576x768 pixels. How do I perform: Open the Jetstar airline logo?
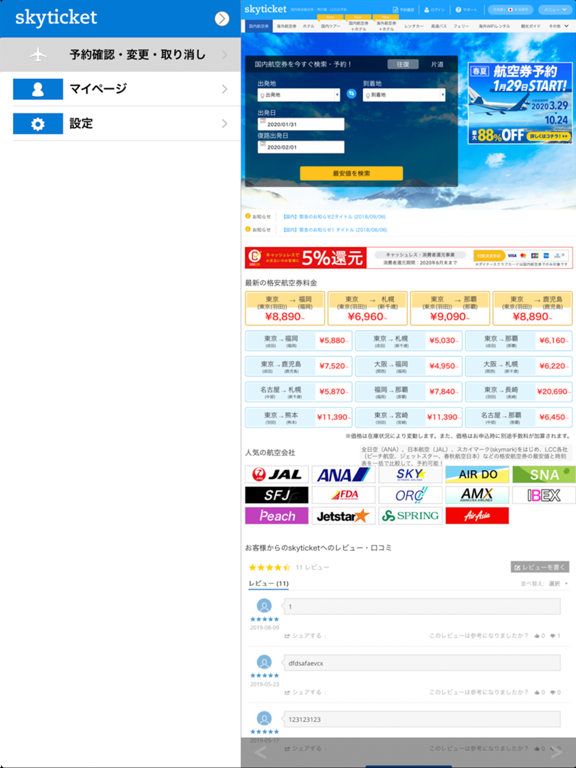[x=343, y=515]
